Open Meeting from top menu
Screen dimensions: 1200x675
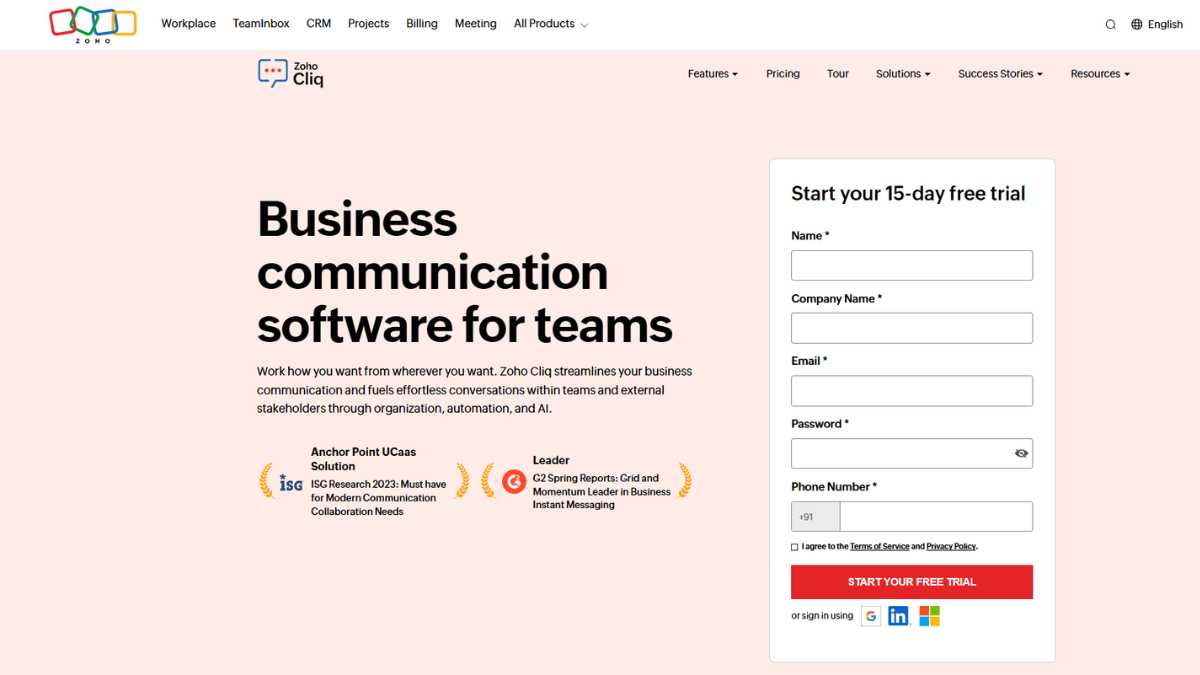coord(476,24)
